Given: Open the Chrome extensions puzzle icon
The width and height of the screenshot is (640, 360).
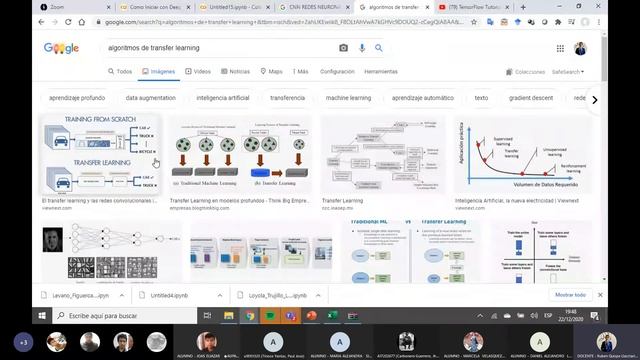Looking at the screenshot, I should click(558, 22).
